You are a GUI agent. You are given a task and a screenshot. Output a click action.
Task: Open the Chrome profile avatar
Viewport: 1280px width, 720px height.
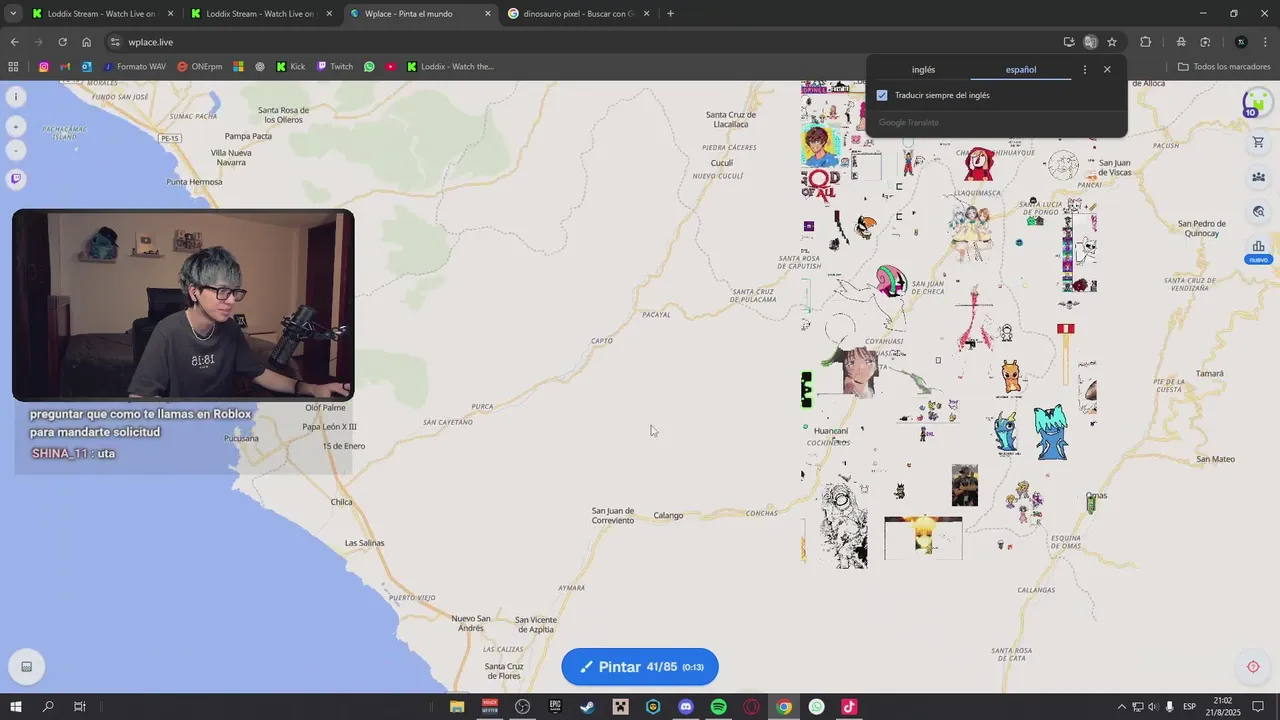1241,42
